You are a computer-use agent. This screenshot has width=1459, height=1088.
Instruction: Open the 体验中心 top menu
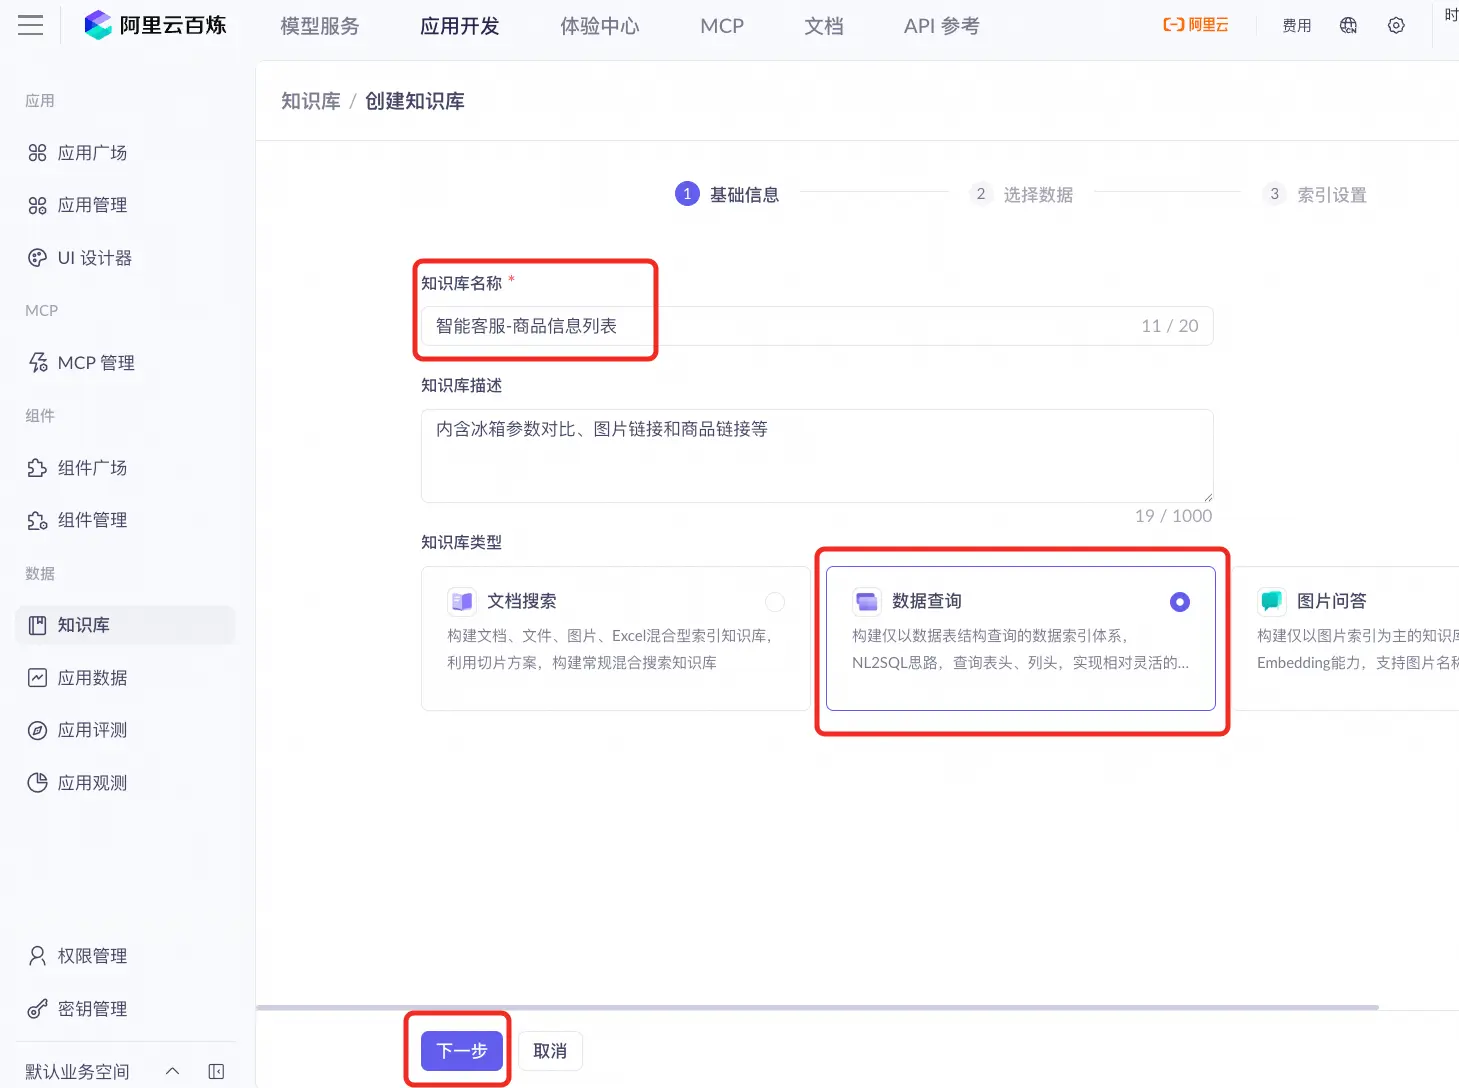(x=600, y=26)
